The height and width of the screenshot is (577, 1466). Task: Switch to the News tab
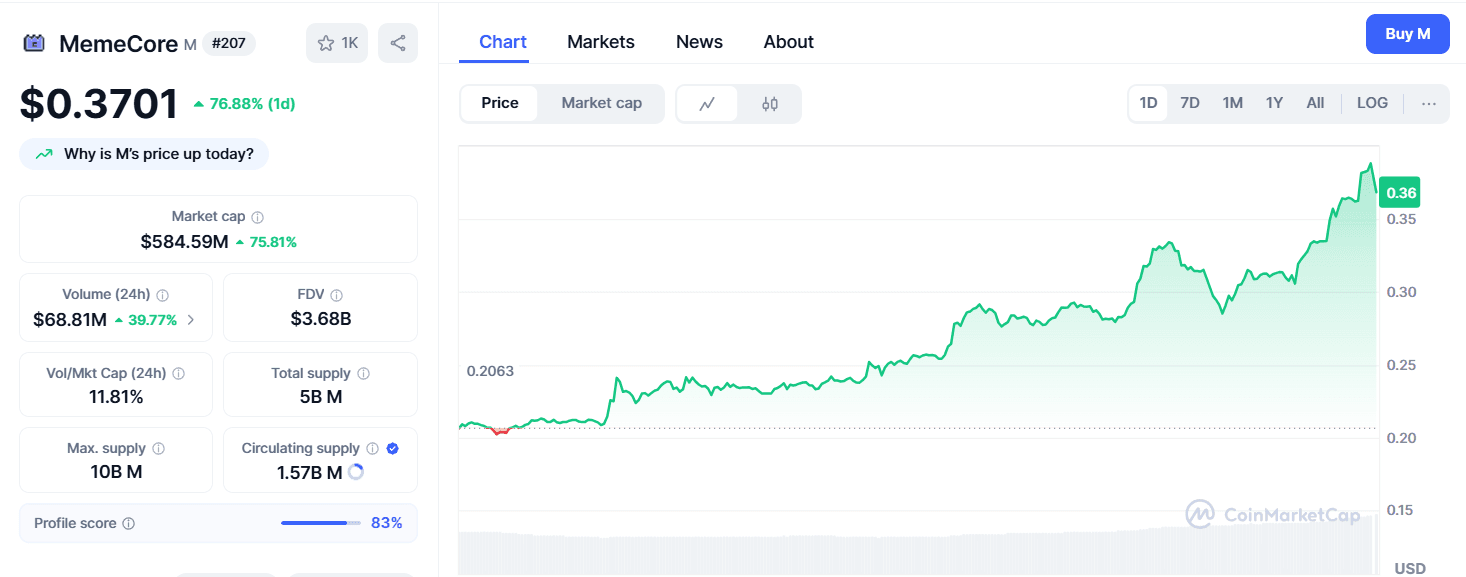point(699,42)
